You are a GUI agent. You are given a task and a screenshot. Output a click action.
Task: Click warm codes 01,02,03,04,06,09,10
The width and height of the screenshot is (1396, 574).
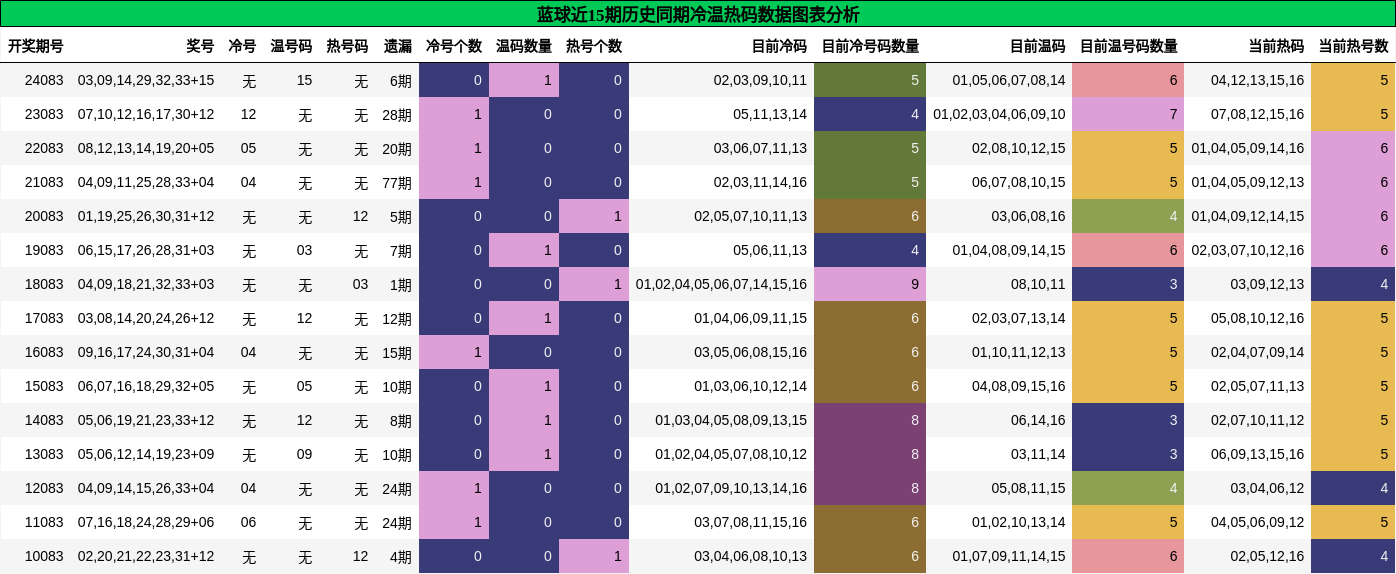coord(999,114)
